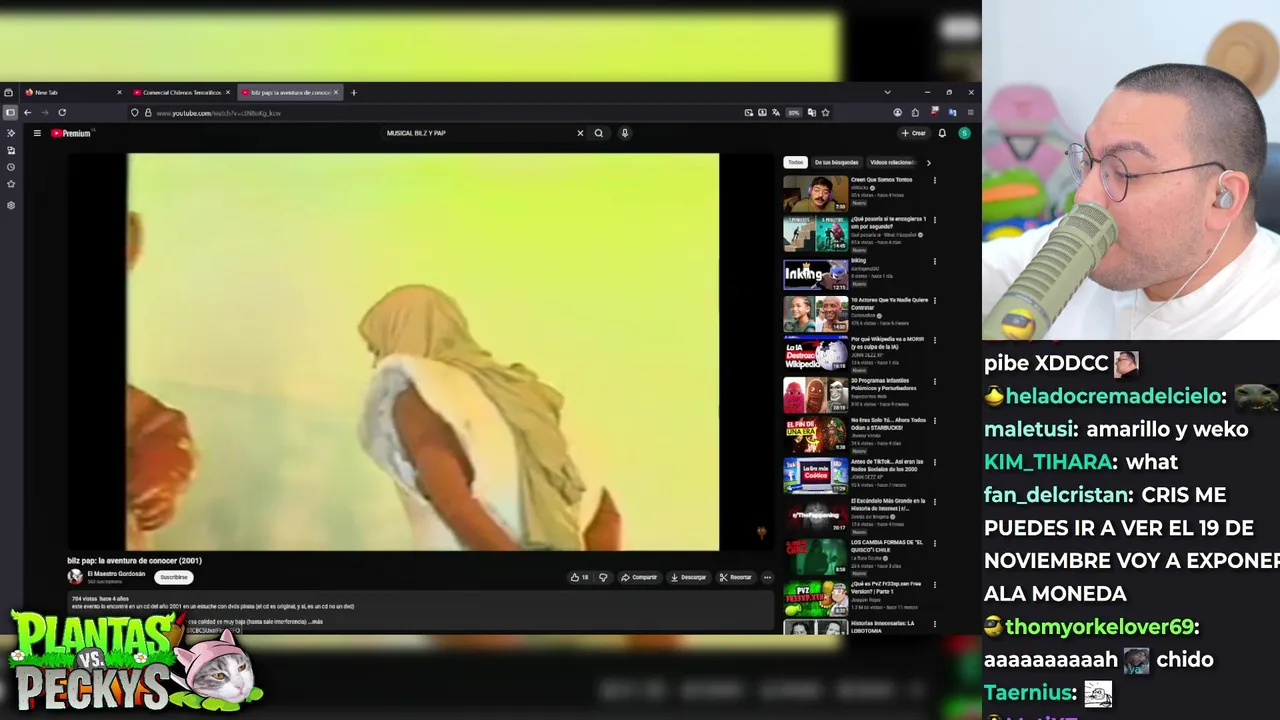This screenshot has width=1280, height=720.
Task: Open the 'El Maestro Gordosán' channel name link
Action: [x=116, y=574]
